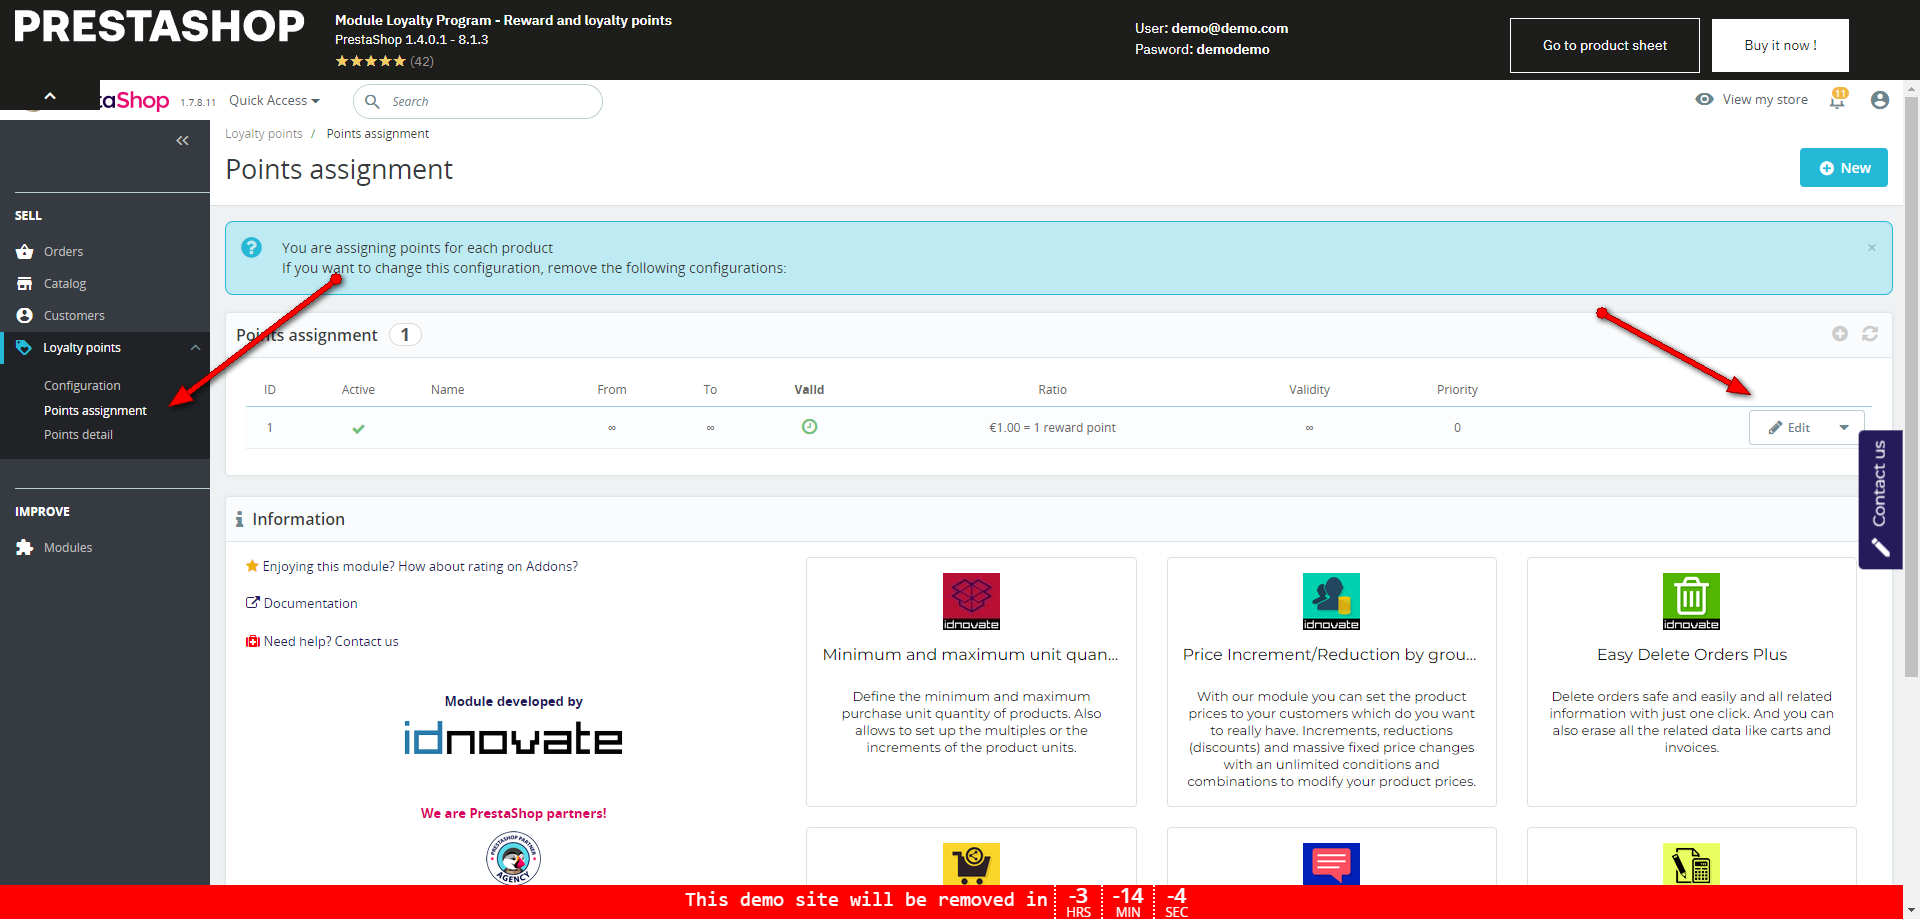Click the notifications bell icon
The image size is (1920, 919).
(x=1837, y=99)
